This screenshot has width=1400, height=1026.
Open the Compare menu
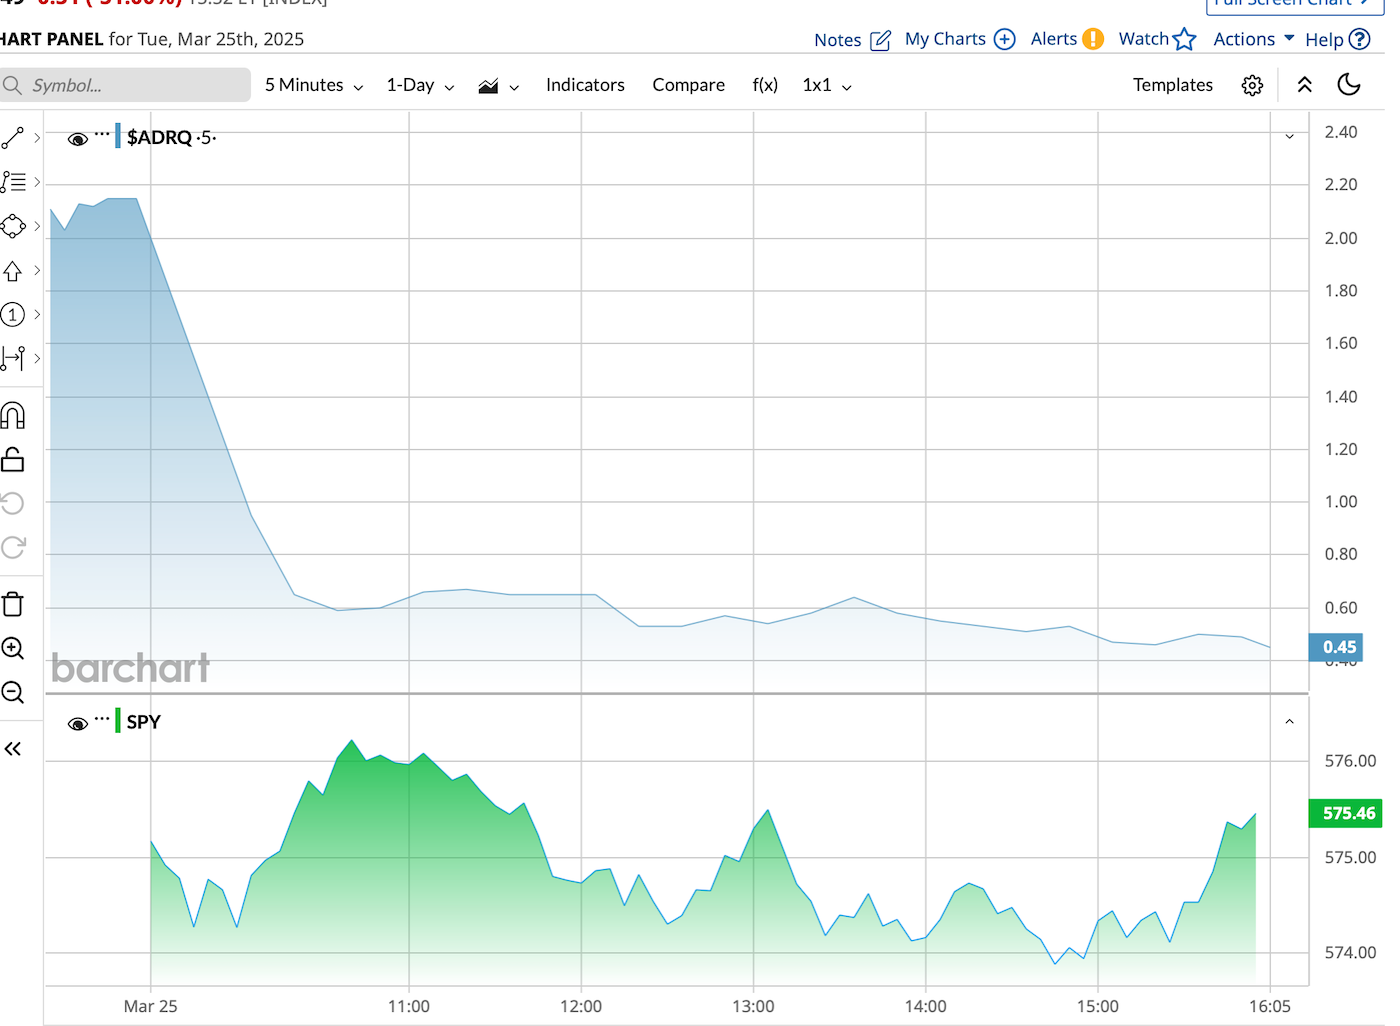[x=688, y=86]
